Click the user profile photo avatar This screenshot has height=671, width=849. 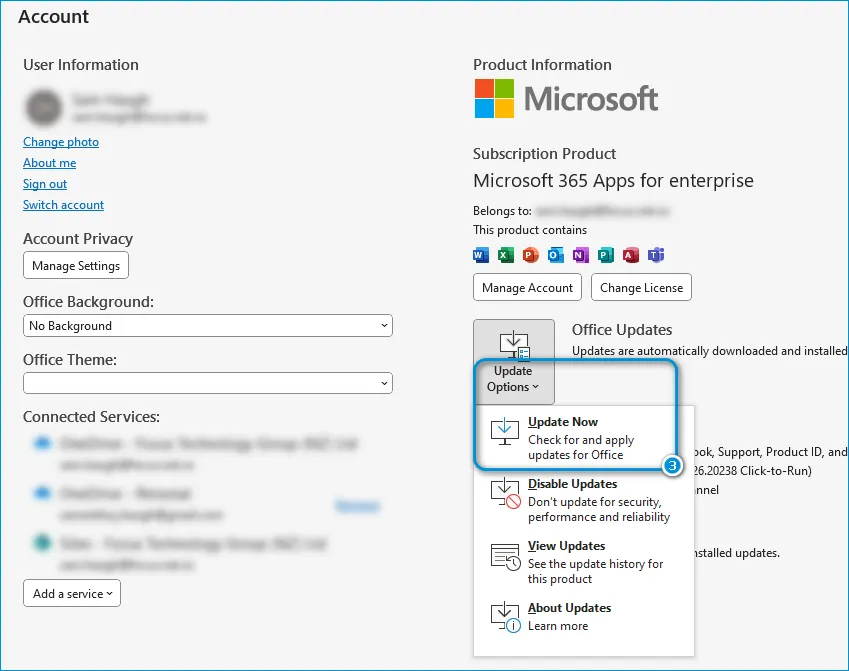coord(43,107)
